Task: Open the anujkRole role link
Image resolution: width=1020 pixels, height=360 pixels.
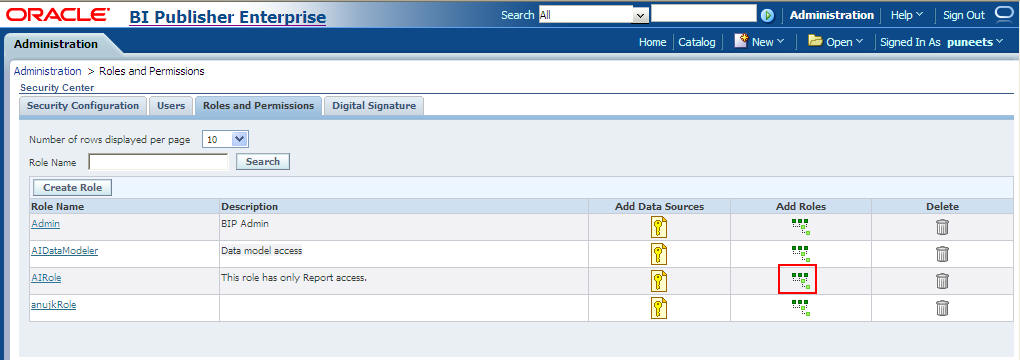Action: click(x=53, y=304)
